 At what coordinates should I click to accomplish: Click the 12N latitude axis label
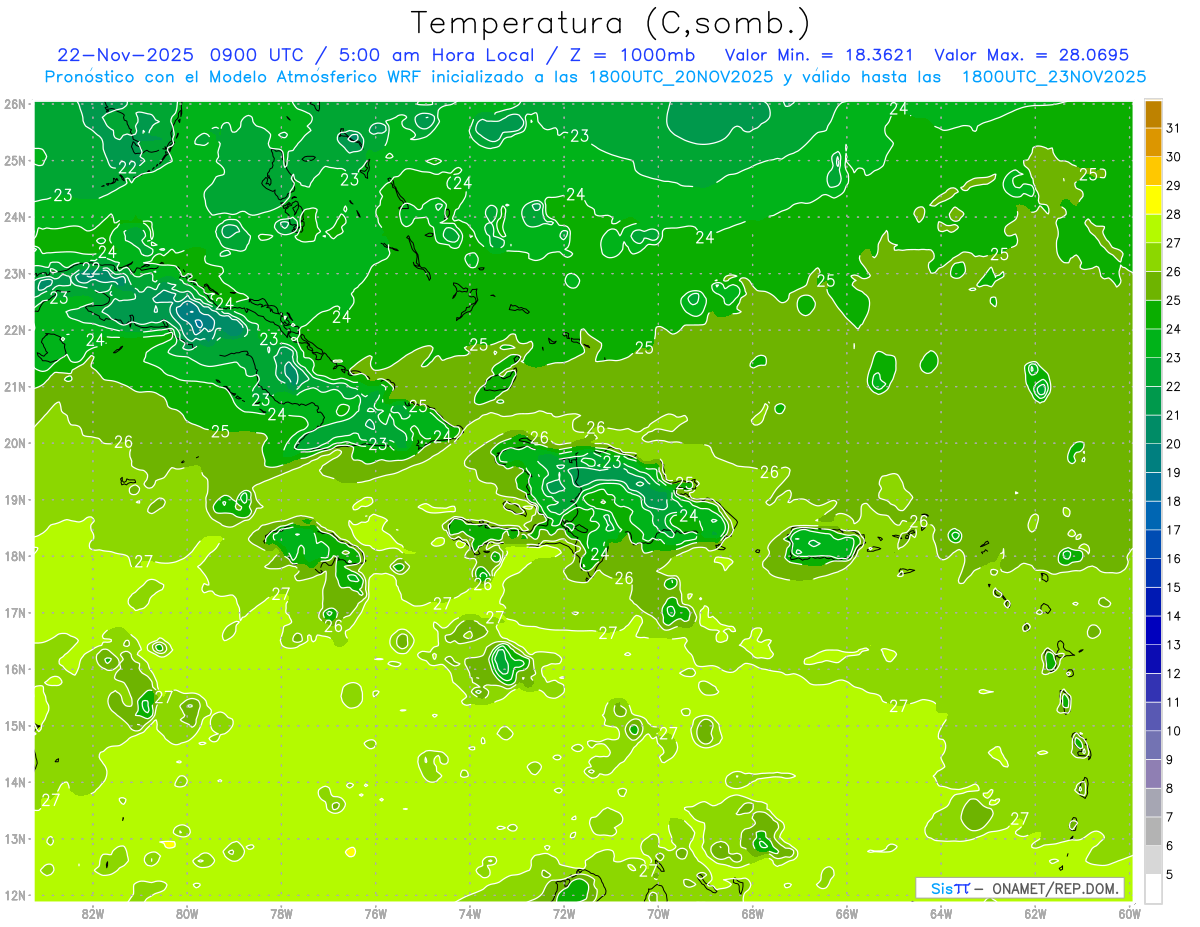click(16, 895)
